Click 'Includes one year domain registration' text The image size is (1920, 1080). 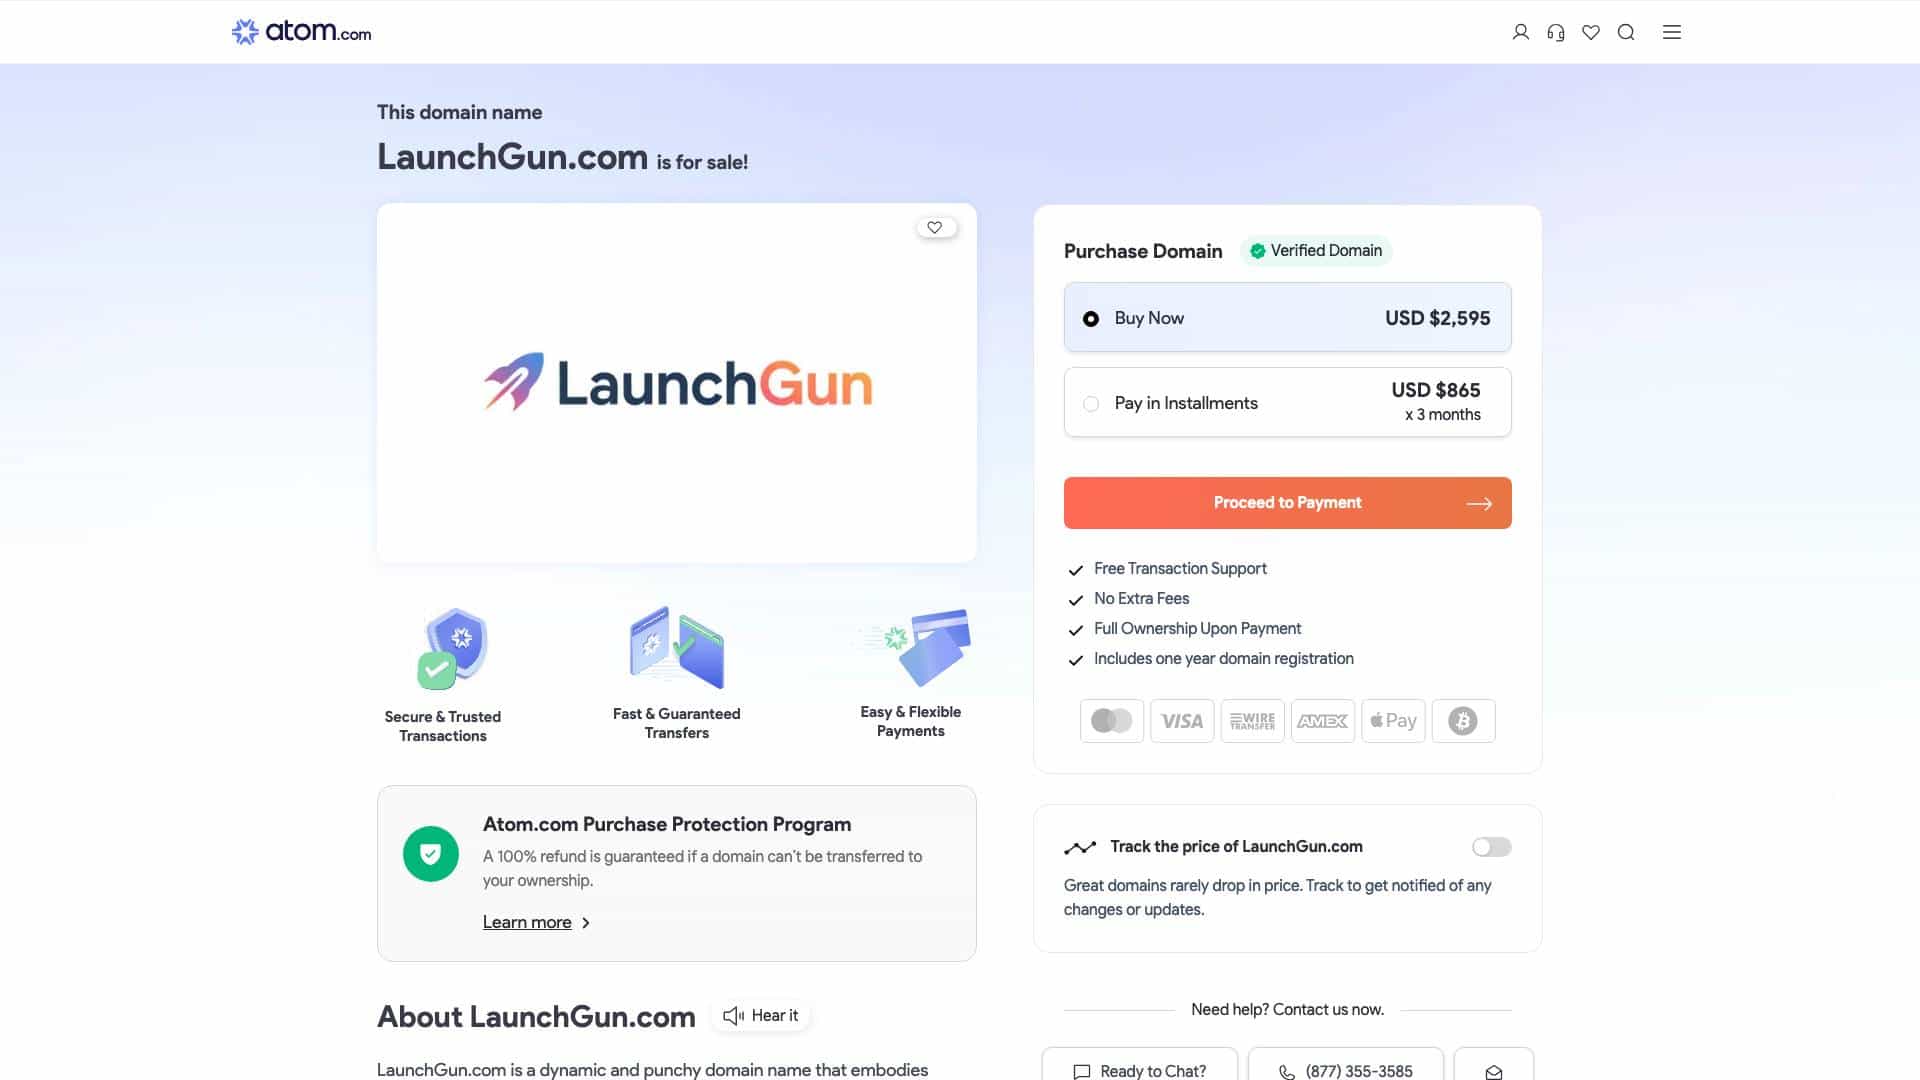click(x=1223, y=658)
